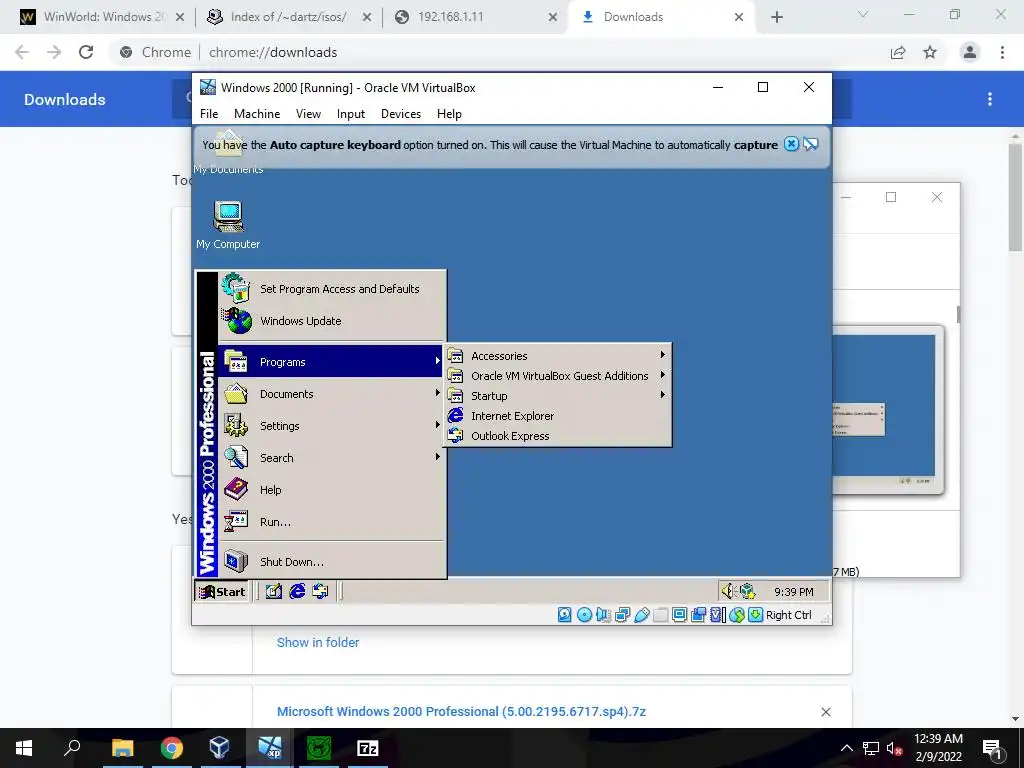Click the greyed shared folders indicator in VirtualBox status bar
This screenshot has width=1024, height=768.
[660, 615]
